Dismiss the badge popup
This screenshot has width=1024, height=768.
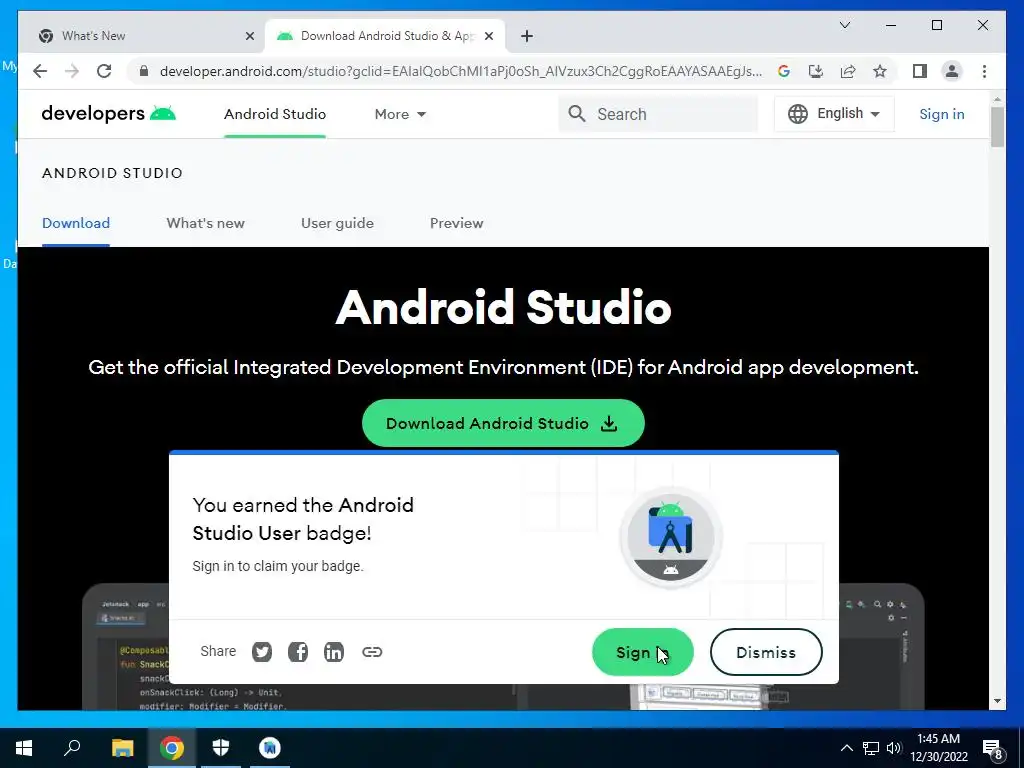tap(766, 652)
